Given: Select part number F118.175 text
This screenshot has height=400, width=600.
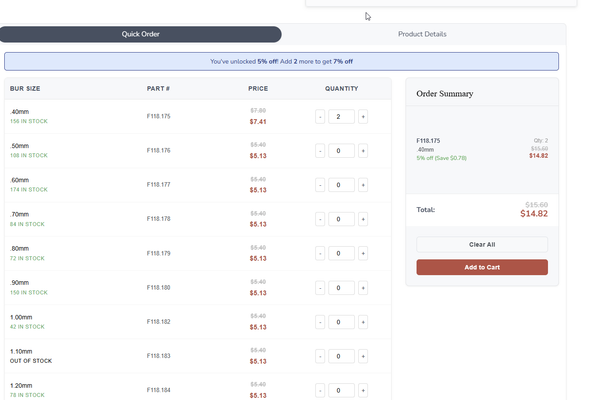Looking at the screenshot, I should (x=158, y=116).
